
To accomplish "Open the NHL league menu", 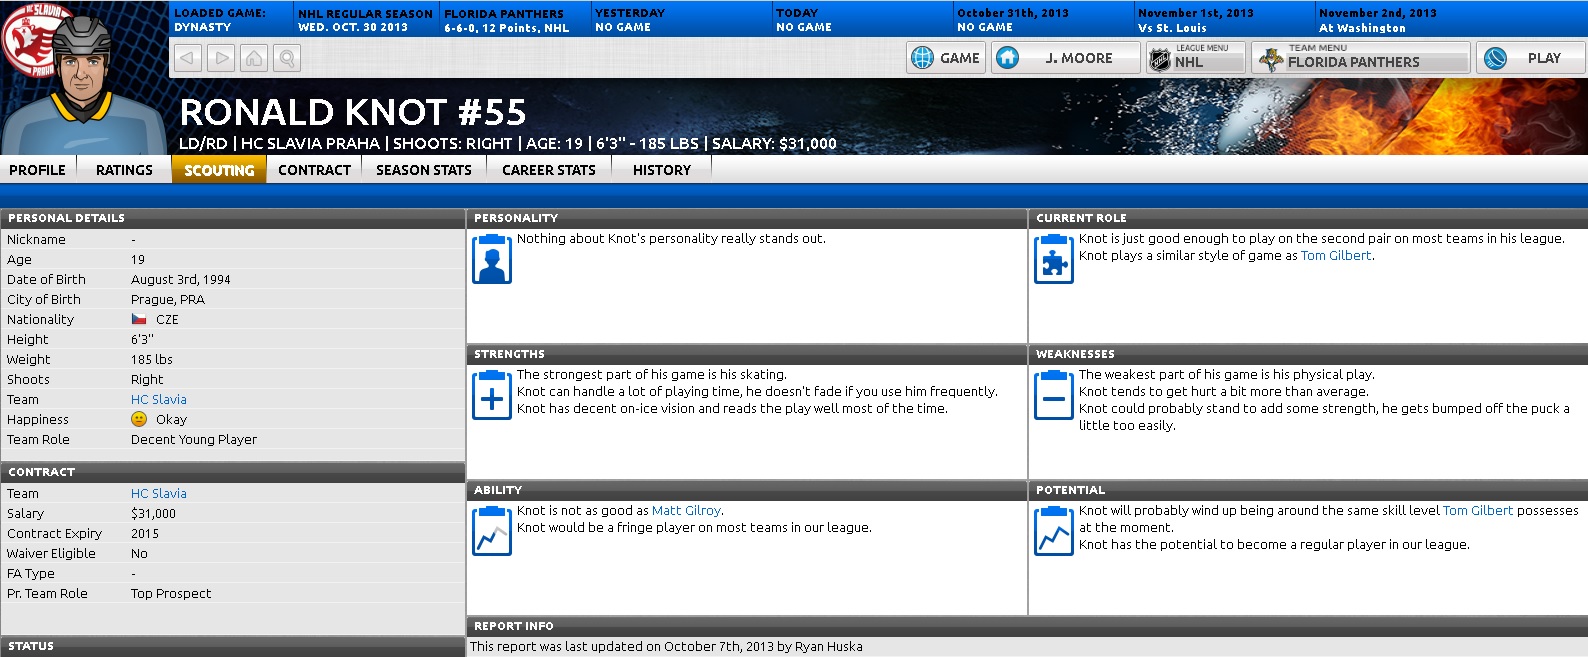I will [1196, 58].
